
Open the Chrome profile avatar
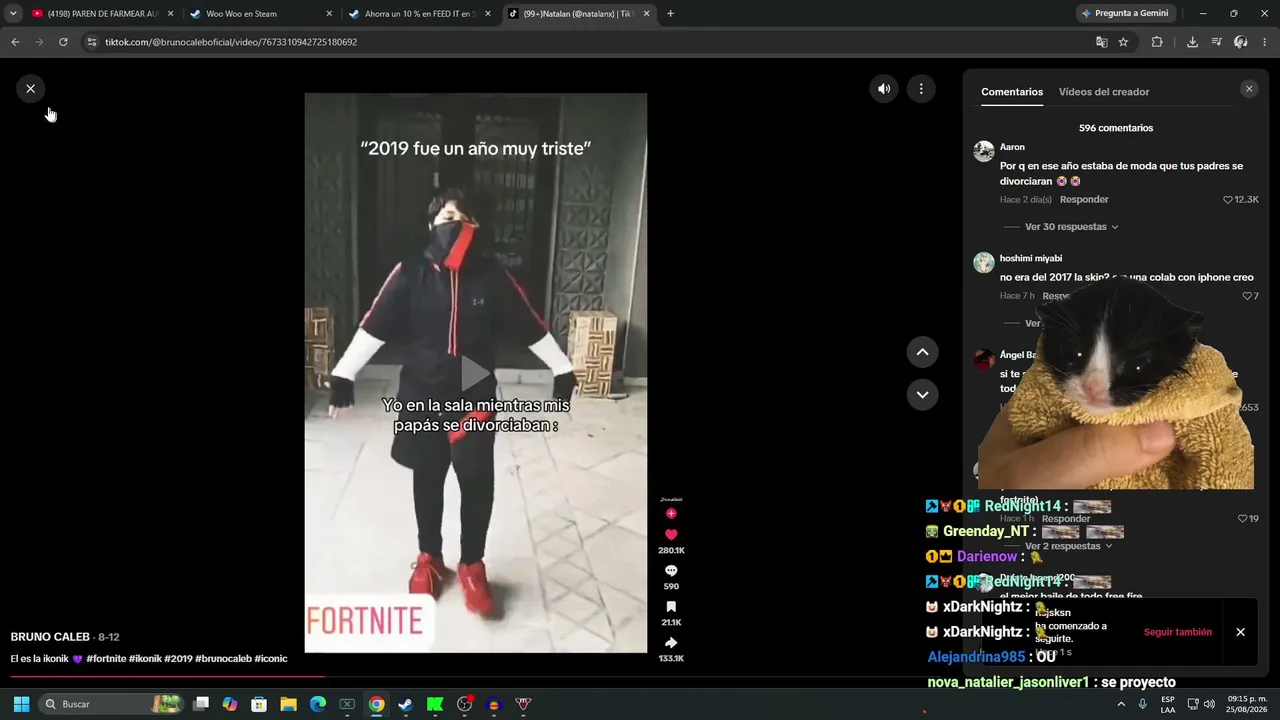coord(1240,42)
